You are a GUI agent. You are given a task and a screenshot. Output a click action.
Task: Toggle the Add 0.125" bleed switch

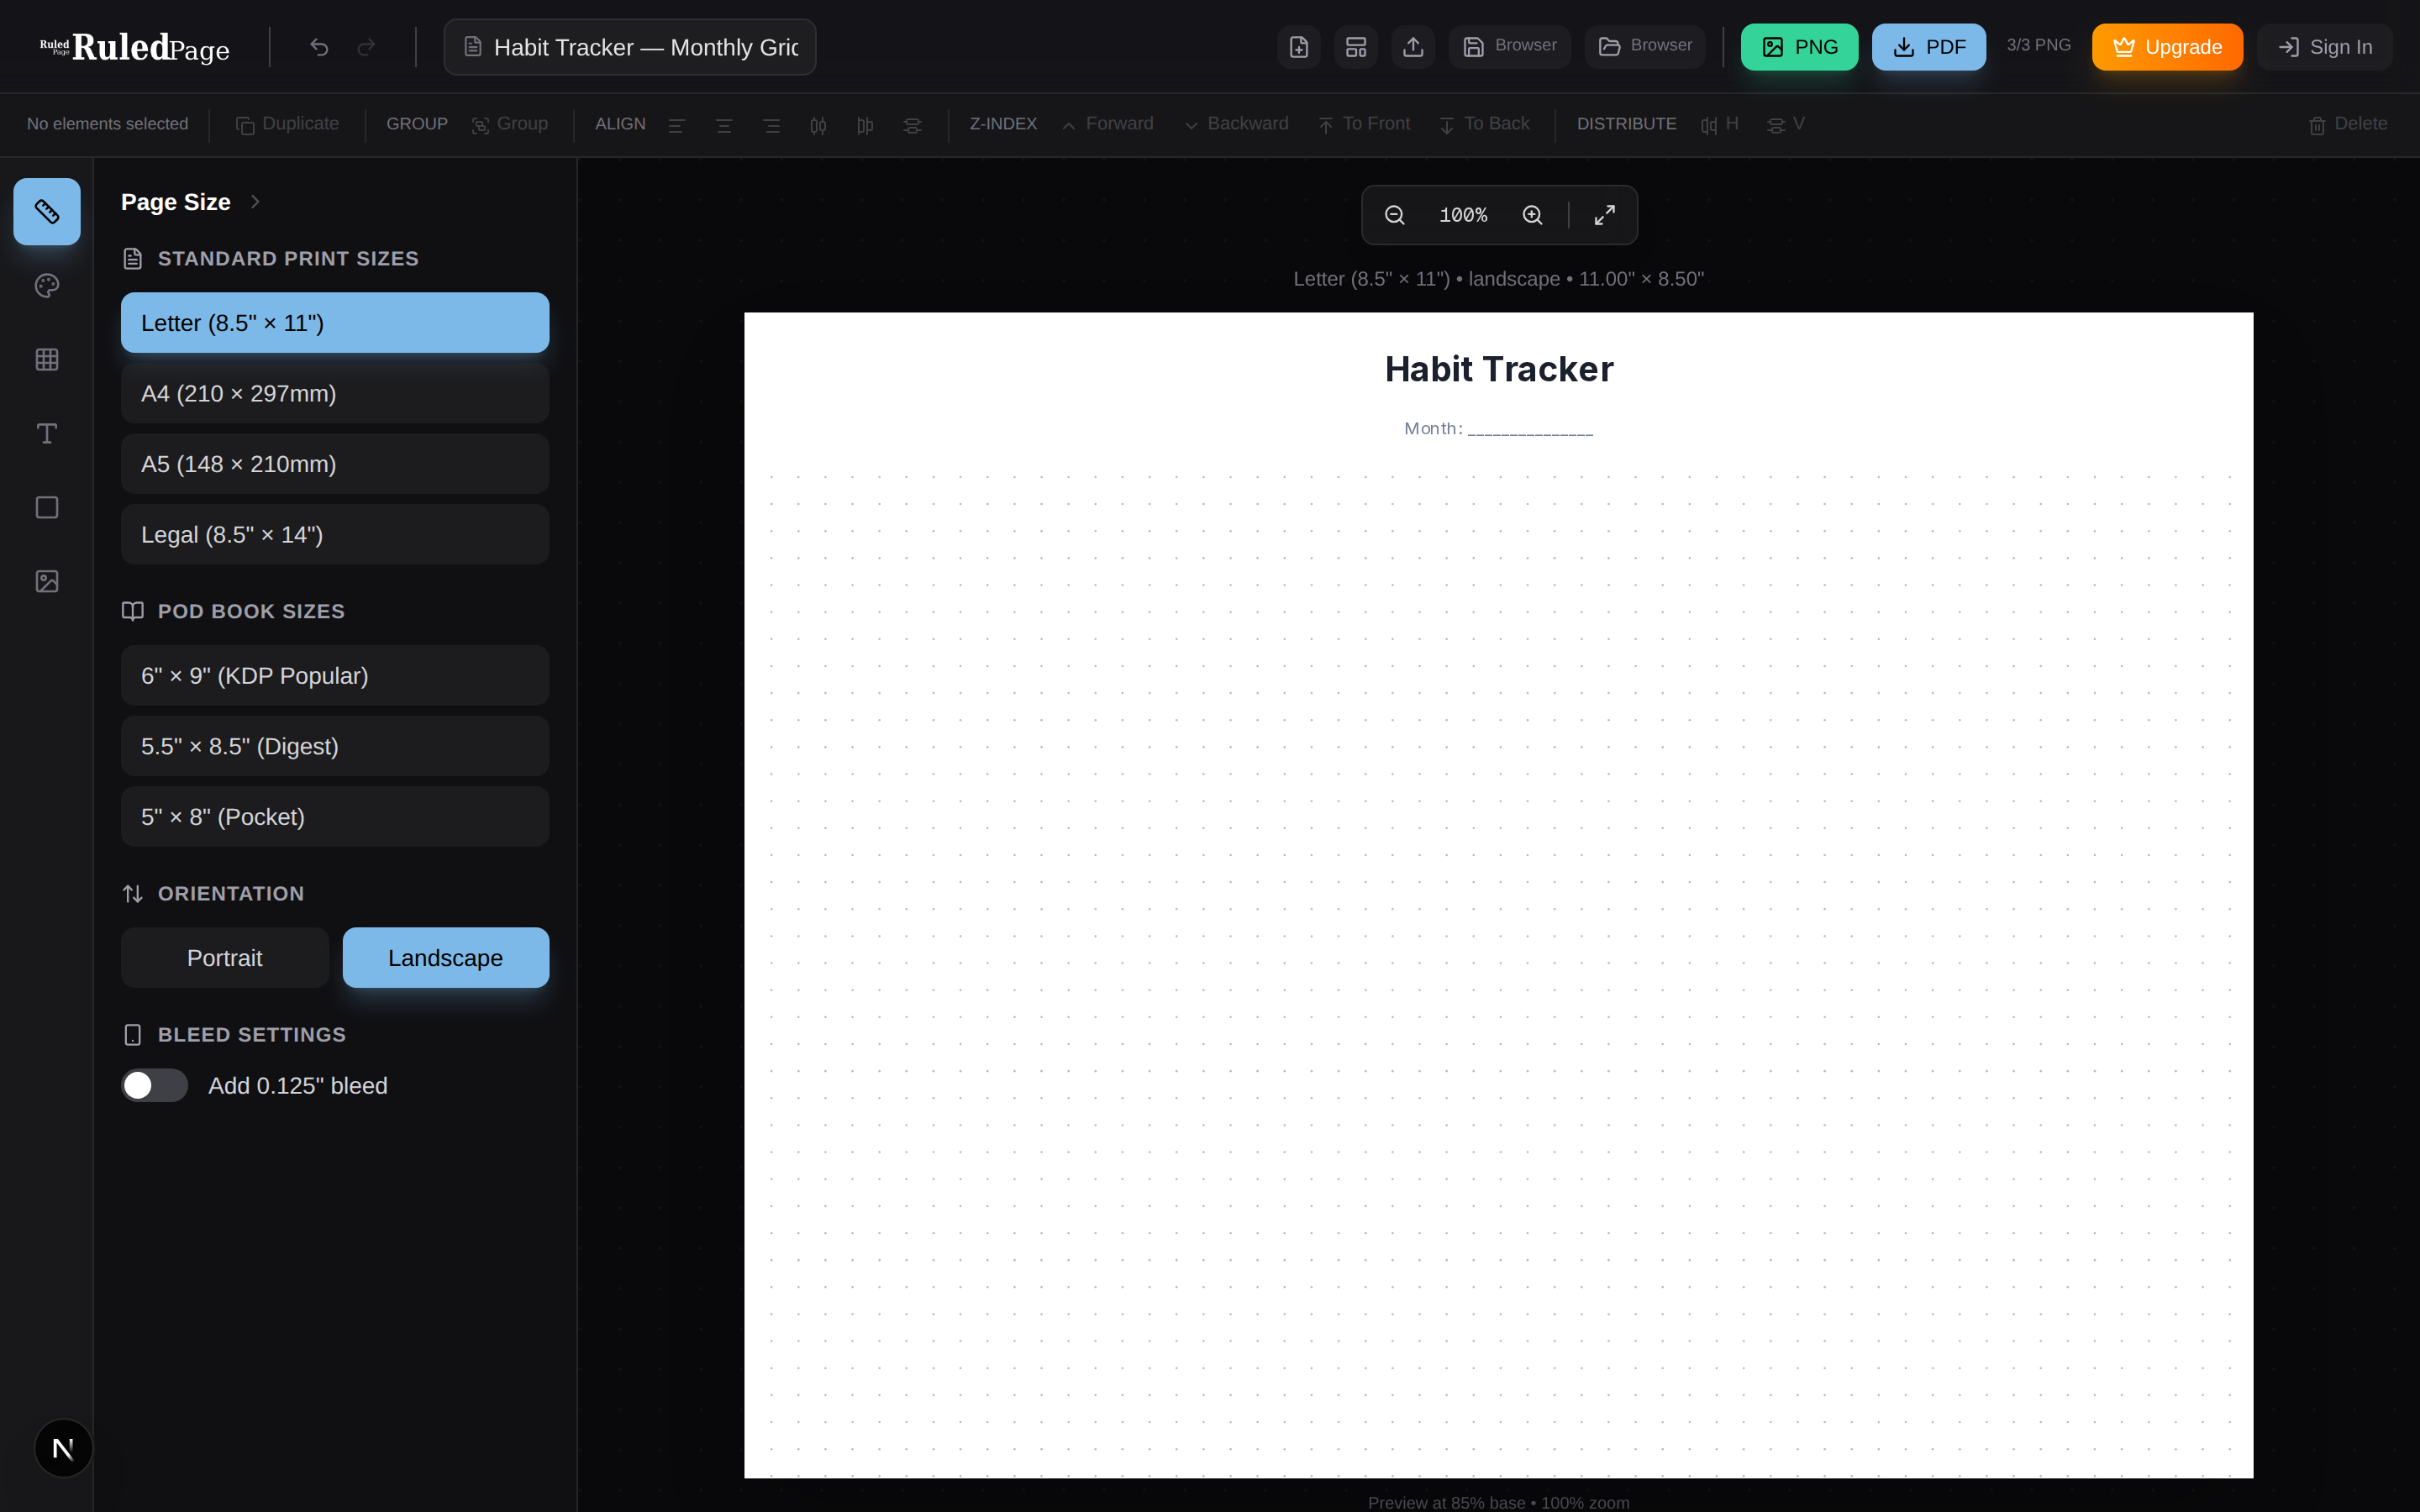tap(155, 1085)
